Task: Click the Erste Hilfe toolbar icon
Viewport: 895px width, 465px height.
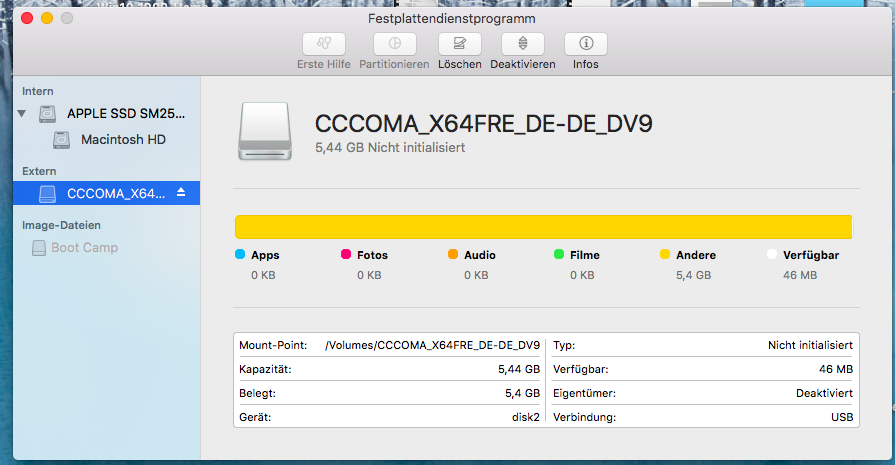Action: [324, 44]
